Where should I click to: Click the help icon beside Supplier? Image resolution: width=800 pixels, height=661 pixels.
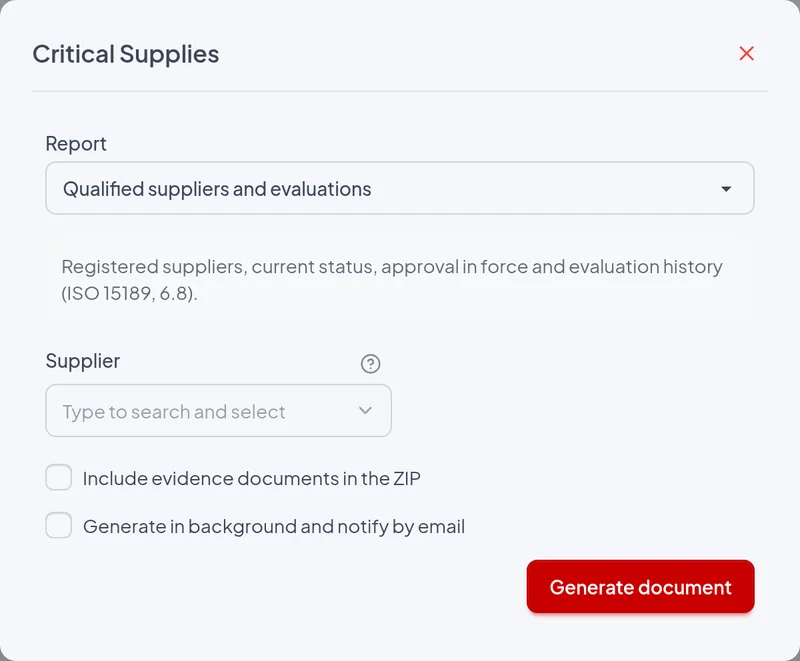click(x=370, y=364)
